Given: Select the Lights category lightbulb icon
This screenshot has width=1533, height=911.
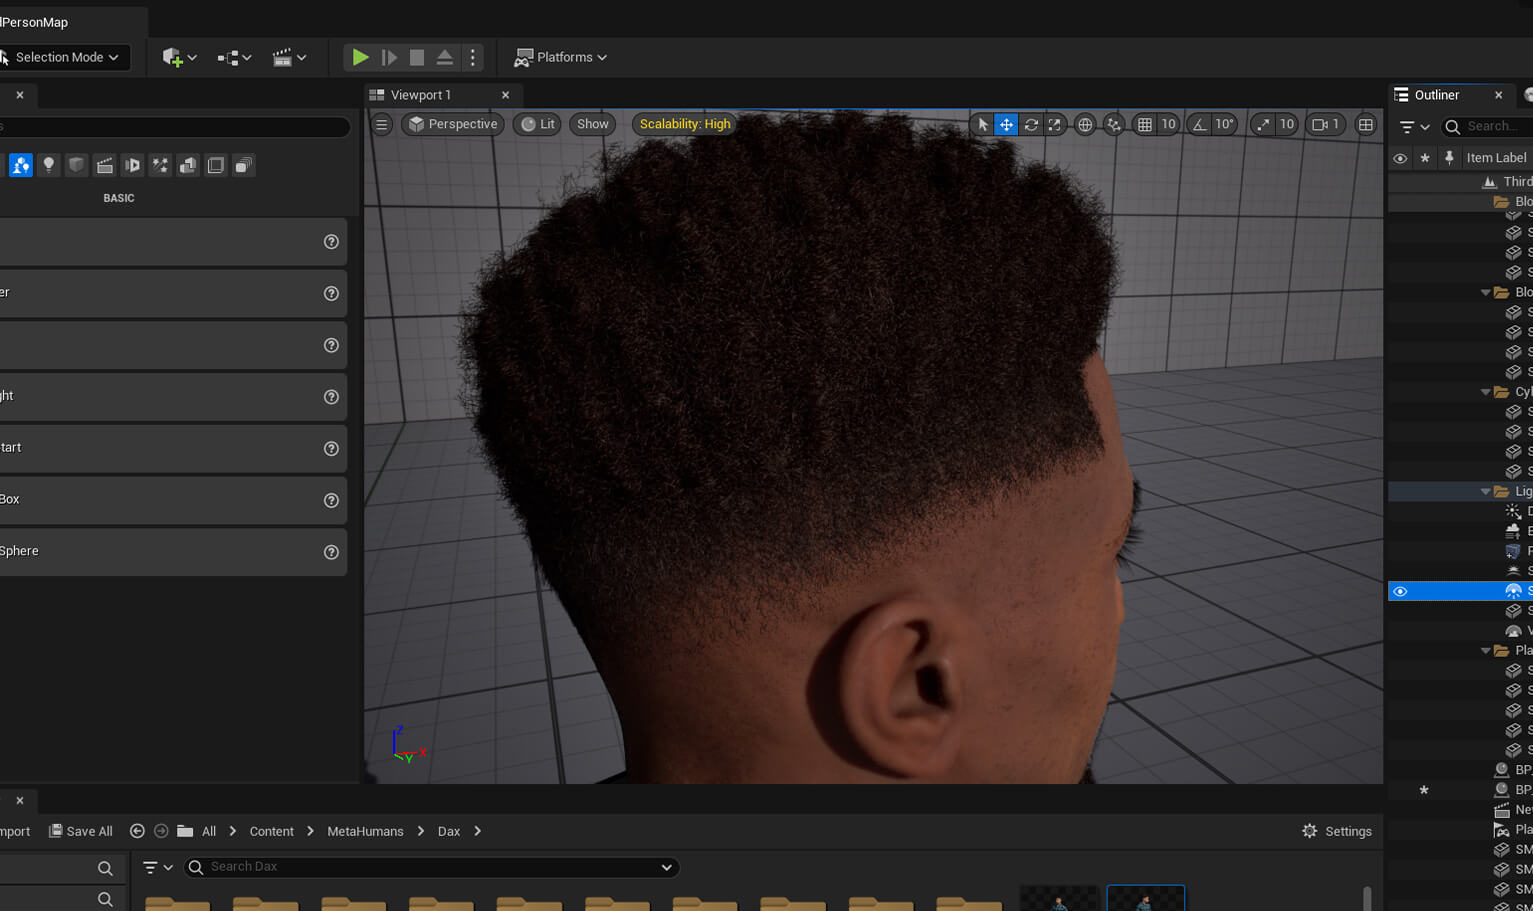Looking at the screenshot, I should pos(48,165).
